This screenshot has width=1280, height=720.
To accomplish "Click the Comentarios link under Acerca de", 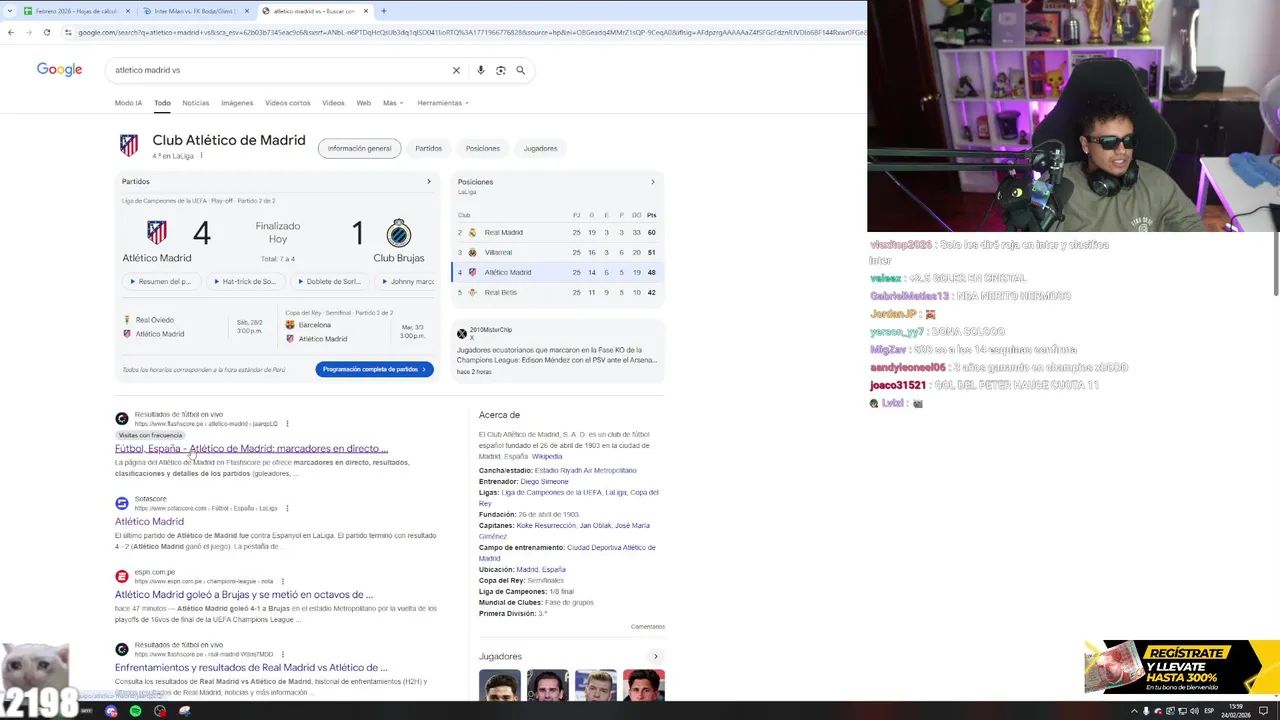I will 648,627.
